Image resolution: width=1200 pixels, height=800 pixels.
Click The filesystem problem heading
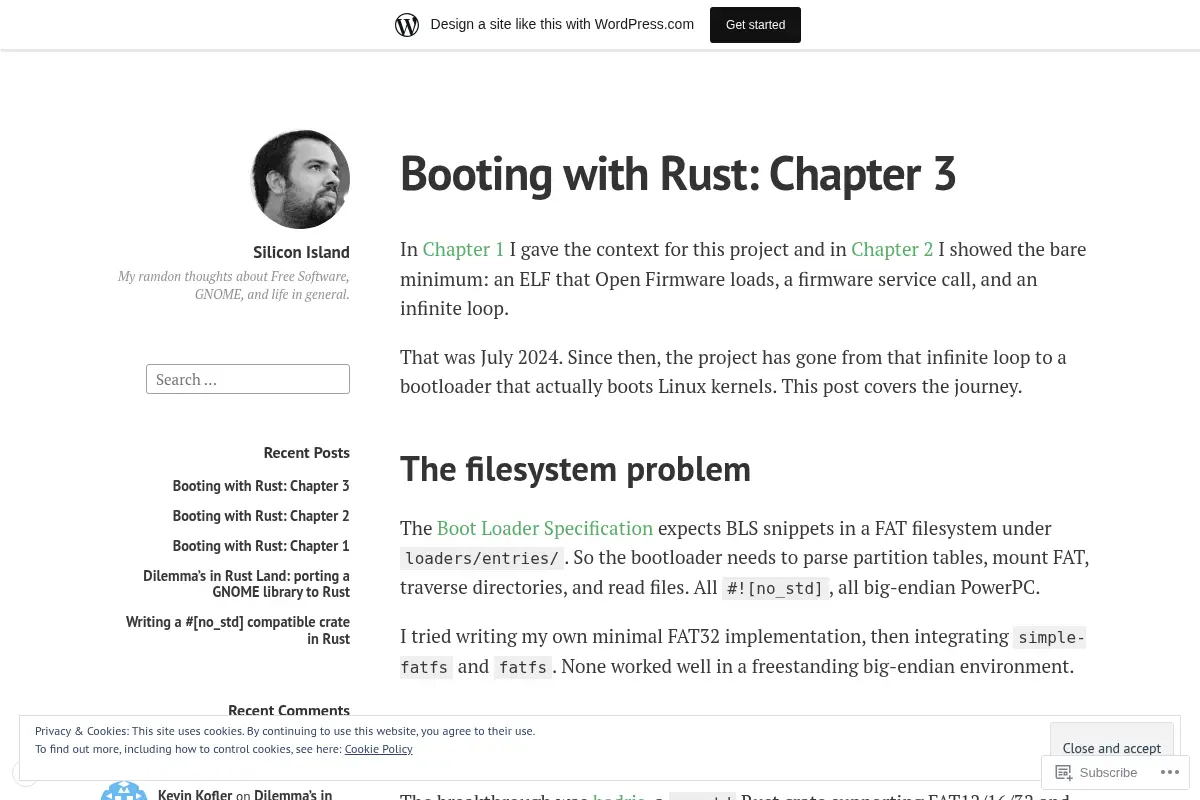(x=575, y=468)
